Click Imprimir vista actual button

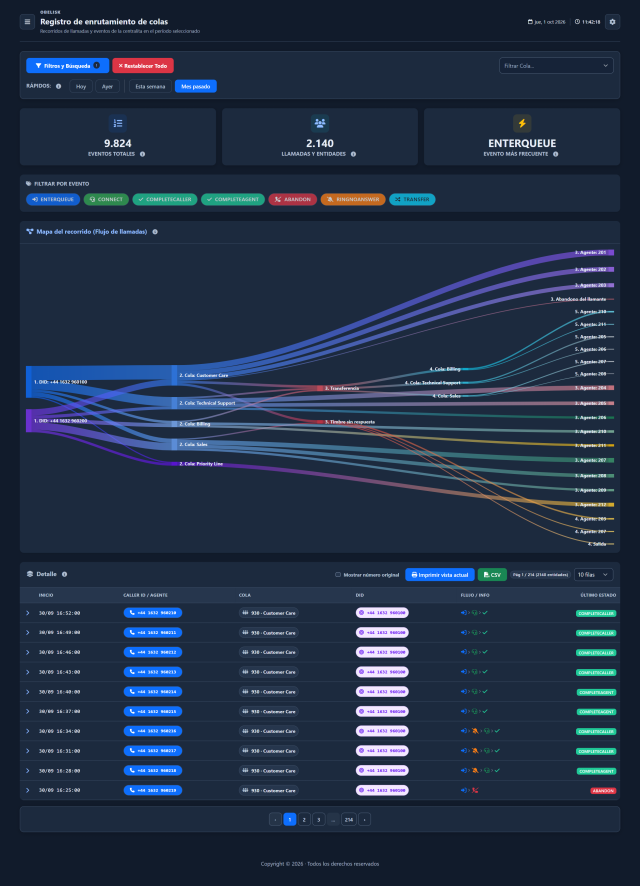pyautogui.click(x=439, y=575)
